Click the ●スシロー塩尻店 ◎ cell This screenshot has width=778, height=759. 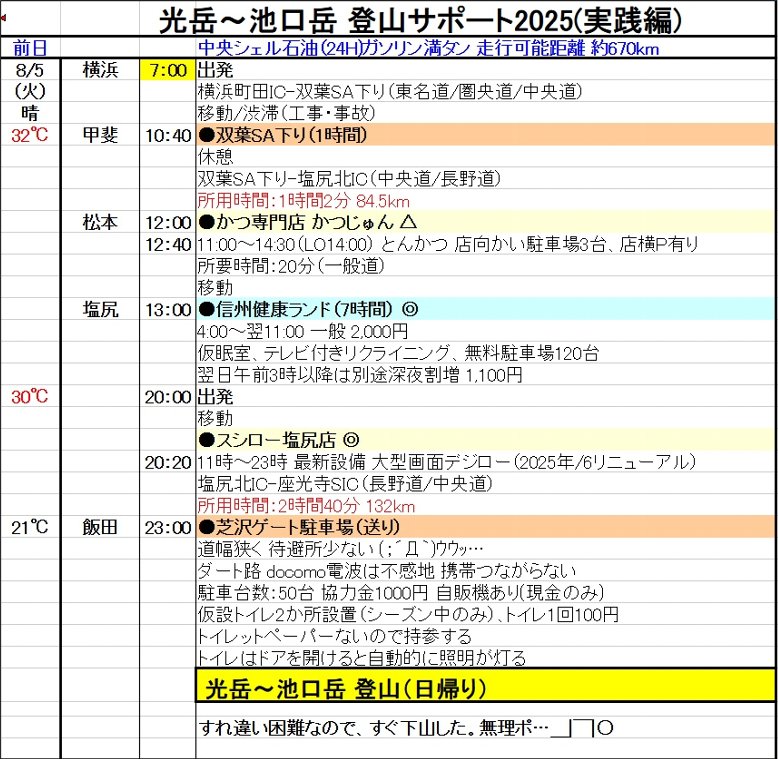coord(485,440)
